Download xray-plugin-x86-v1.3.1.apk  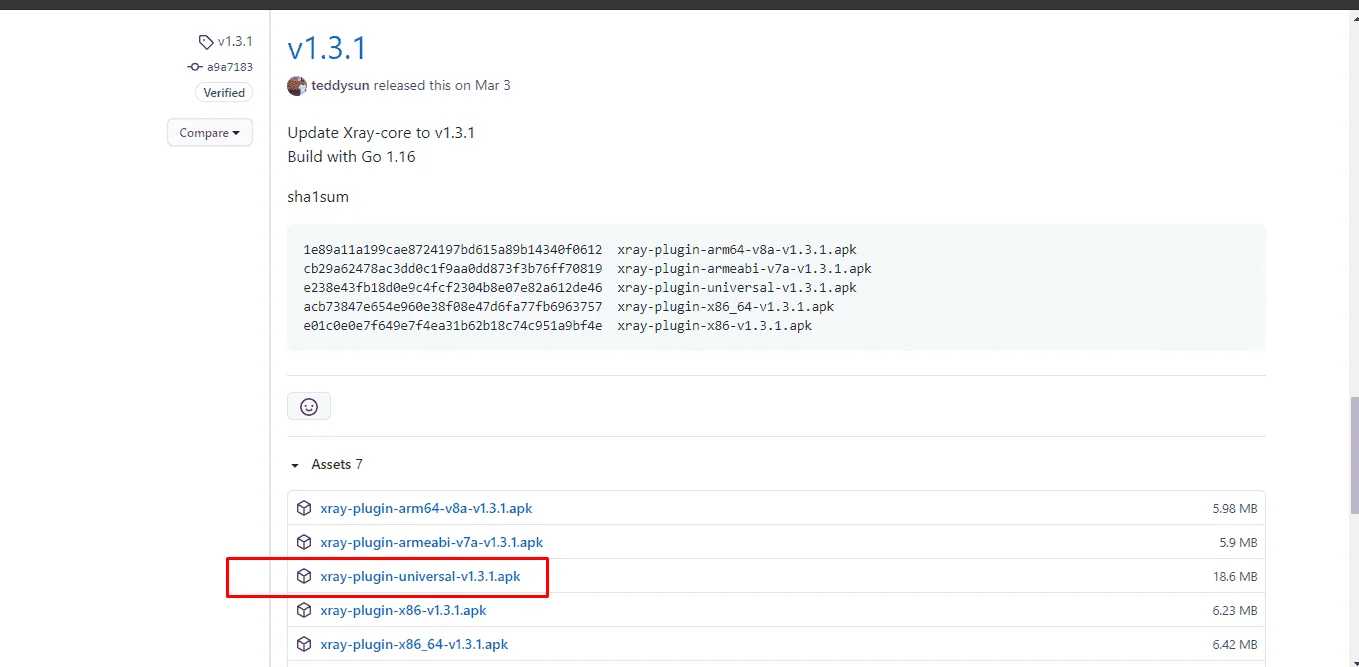tap(403, 610)
